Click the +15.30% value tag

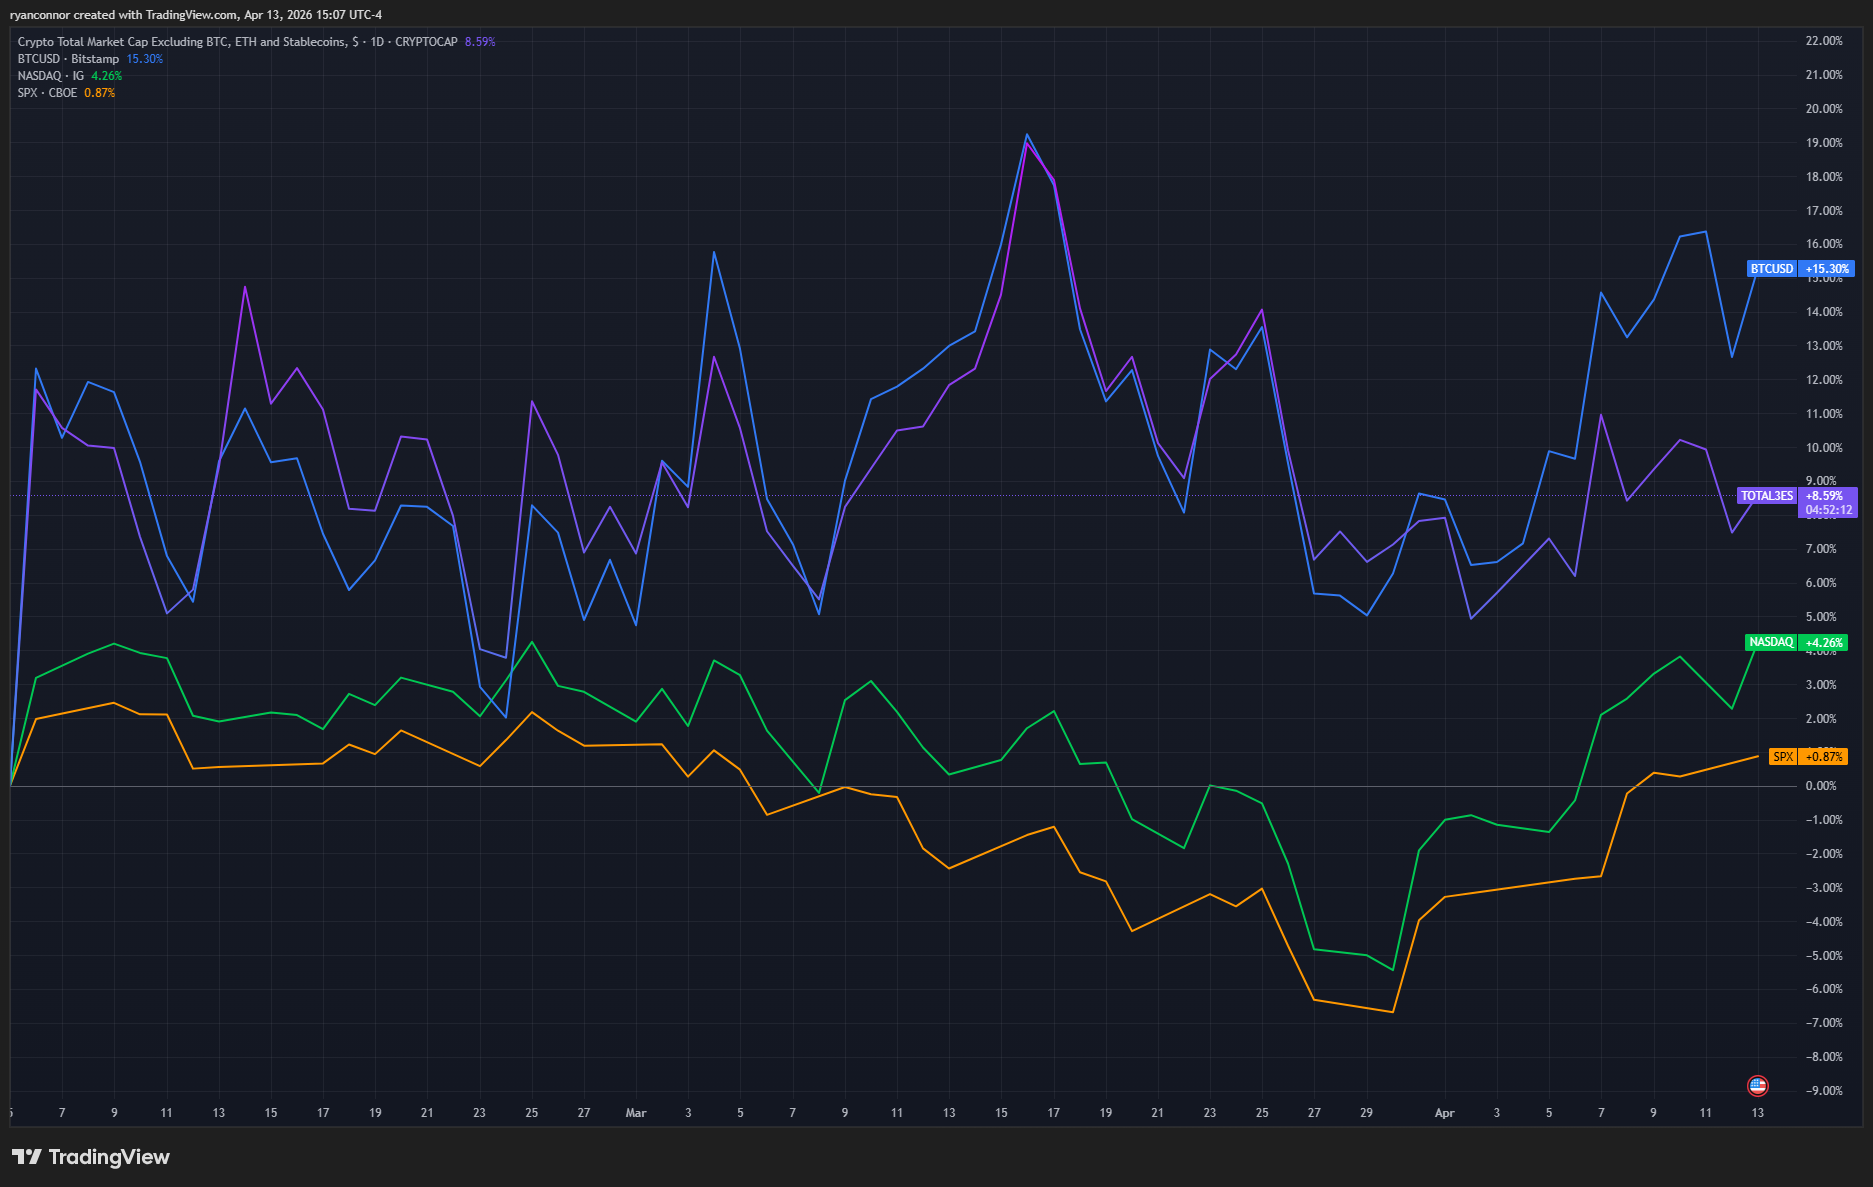(1827, 269)
